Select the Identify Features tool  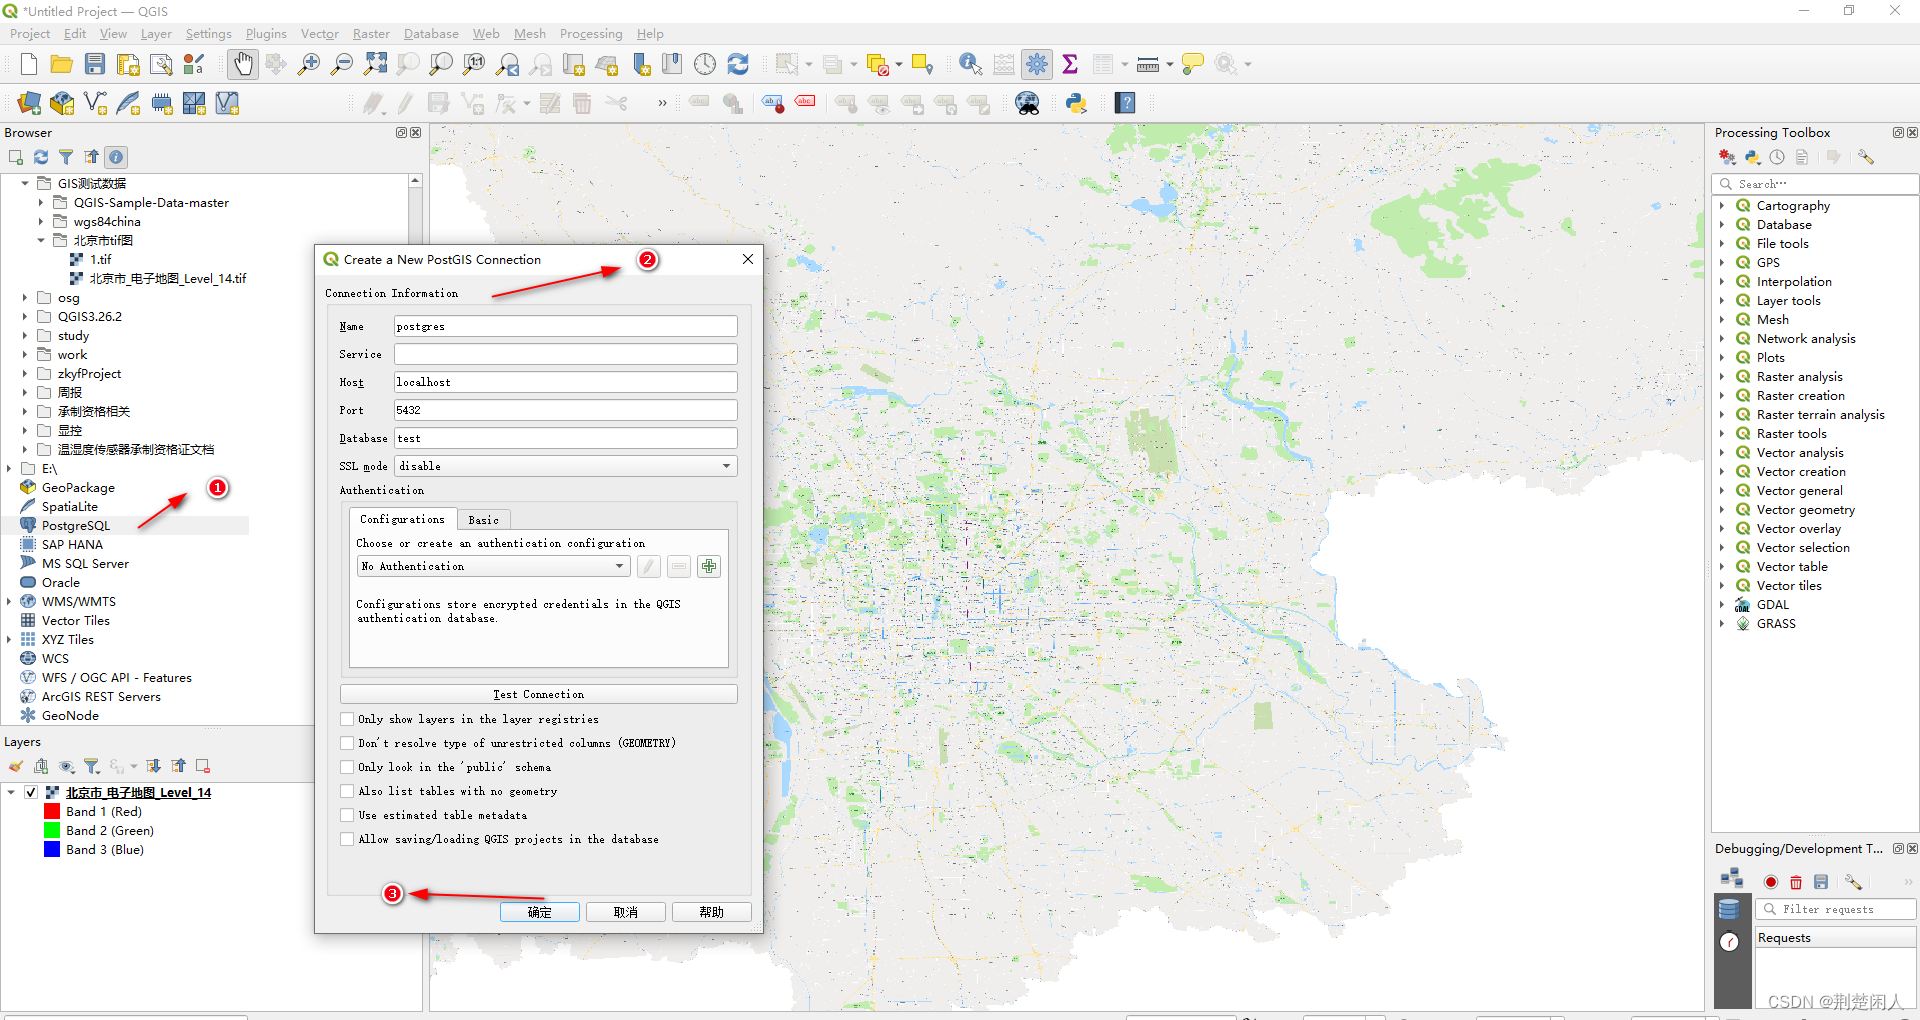(970, 65)
